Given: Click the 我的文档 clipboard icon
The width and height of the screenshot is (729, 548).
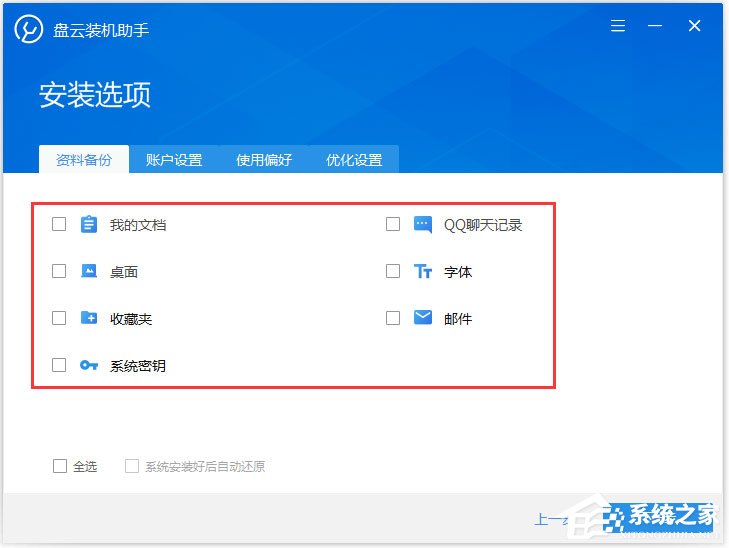Looking at the screenshot, I should click(x=89, y=225).
